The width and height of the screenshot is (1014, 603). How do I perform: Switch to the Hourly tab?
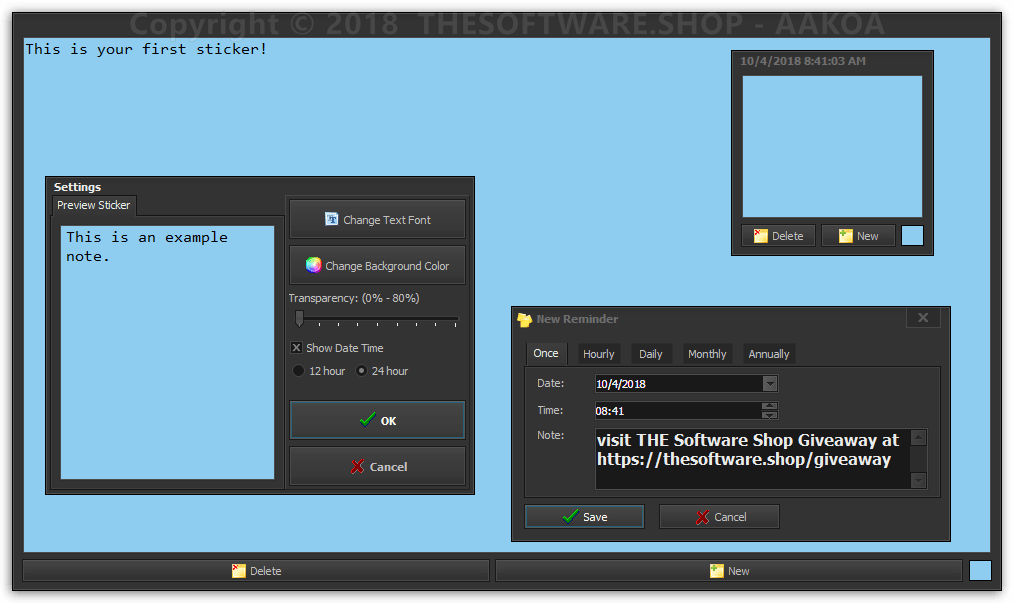click(x=598, y=354)
